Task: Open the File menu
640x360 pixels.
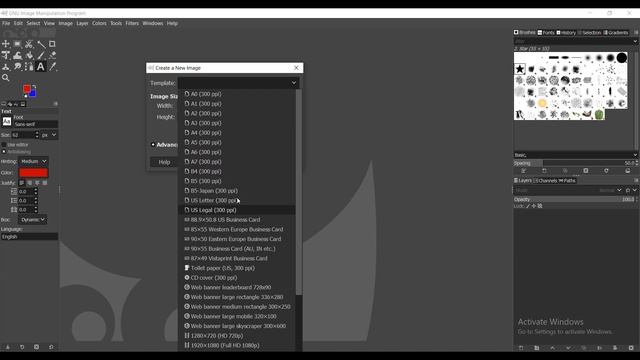Action: tap(6, 23)
